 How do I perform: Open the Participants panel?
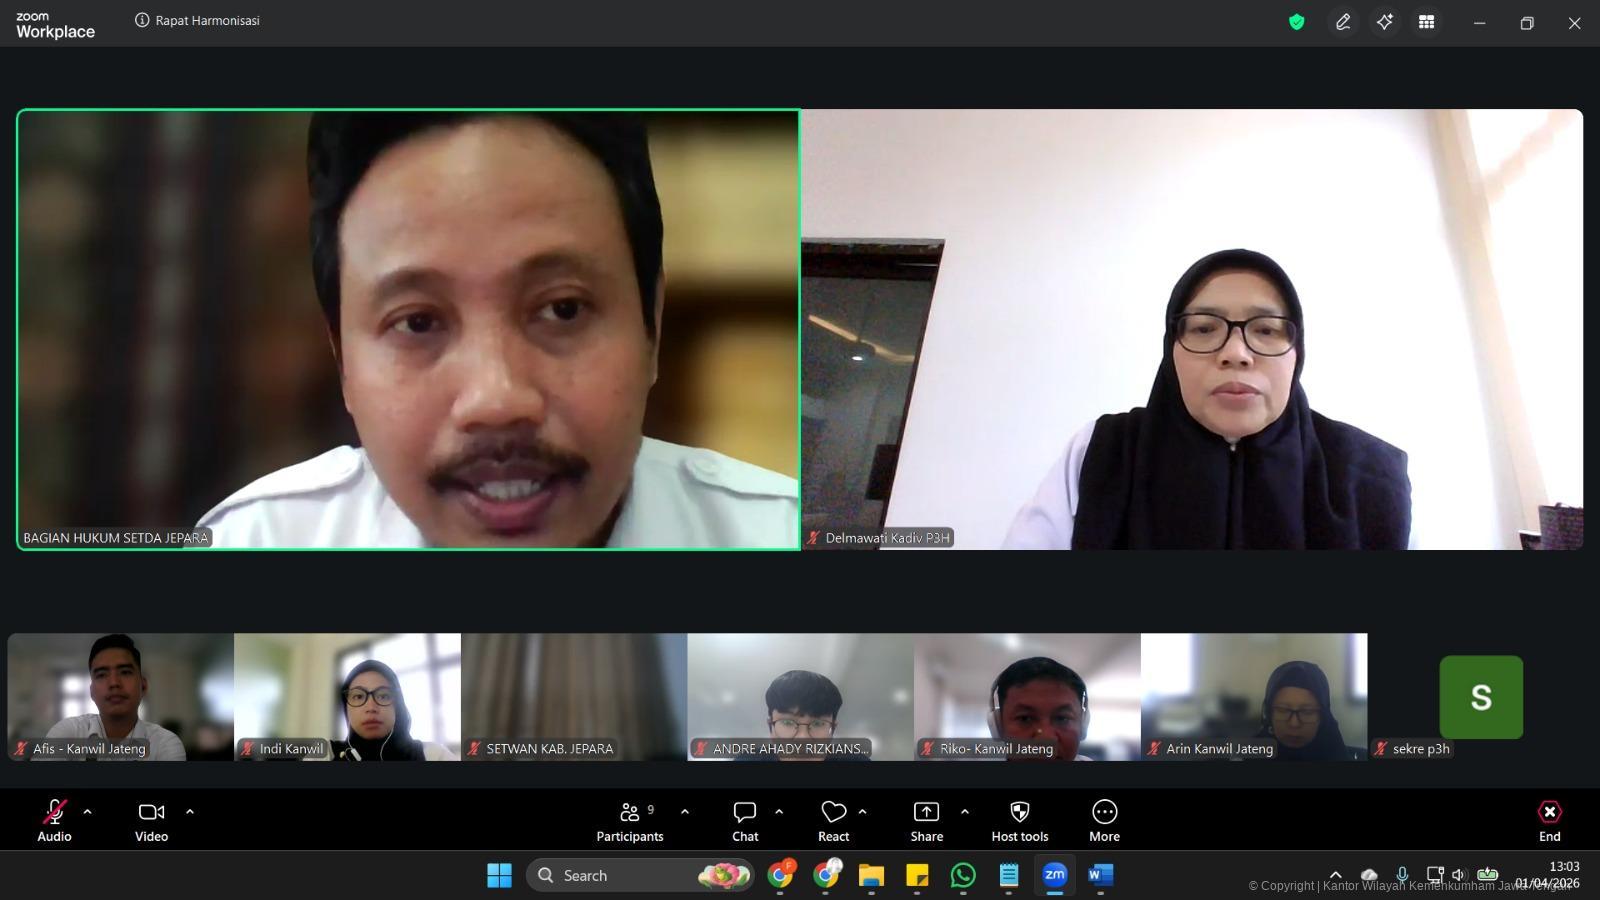pos(629,821)
